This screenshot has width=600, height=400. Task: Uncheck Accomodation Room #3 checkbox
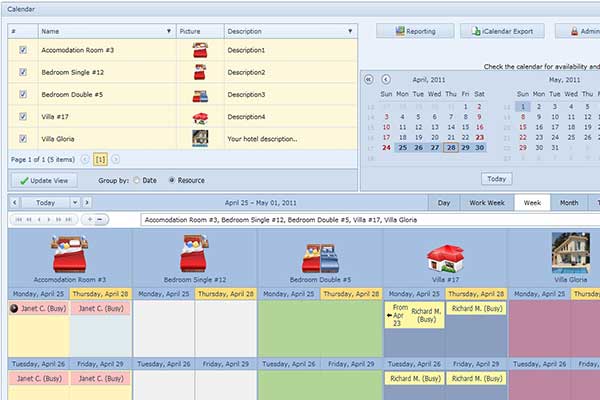[23, 50]
